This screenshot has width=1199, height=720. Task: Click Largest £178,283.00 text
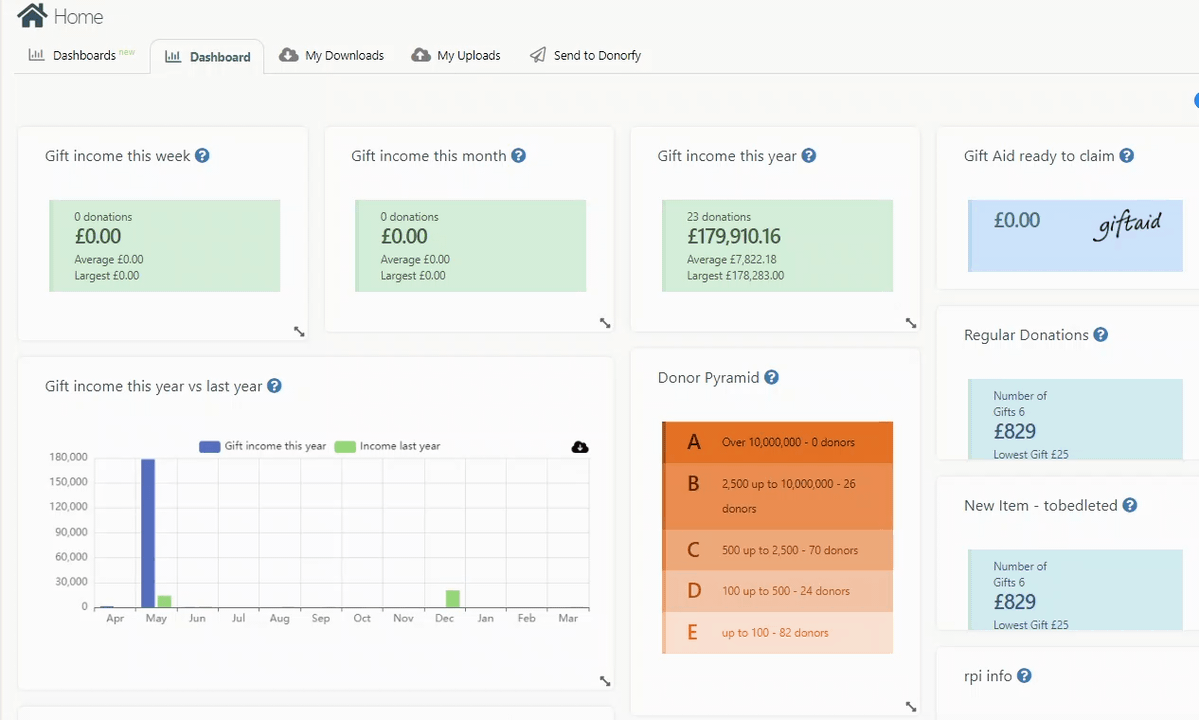pos(735,275)
